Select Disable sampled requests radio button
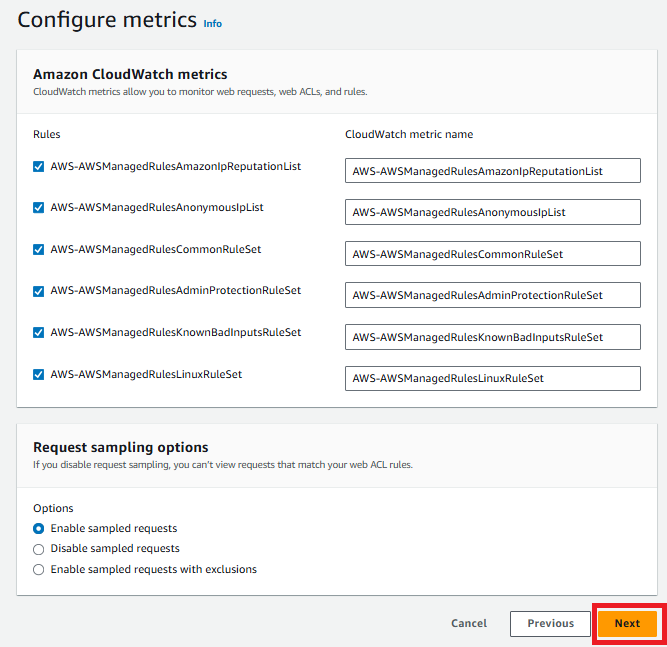Image resolution: width=667 pixels, height=647 pixels. 38,549
